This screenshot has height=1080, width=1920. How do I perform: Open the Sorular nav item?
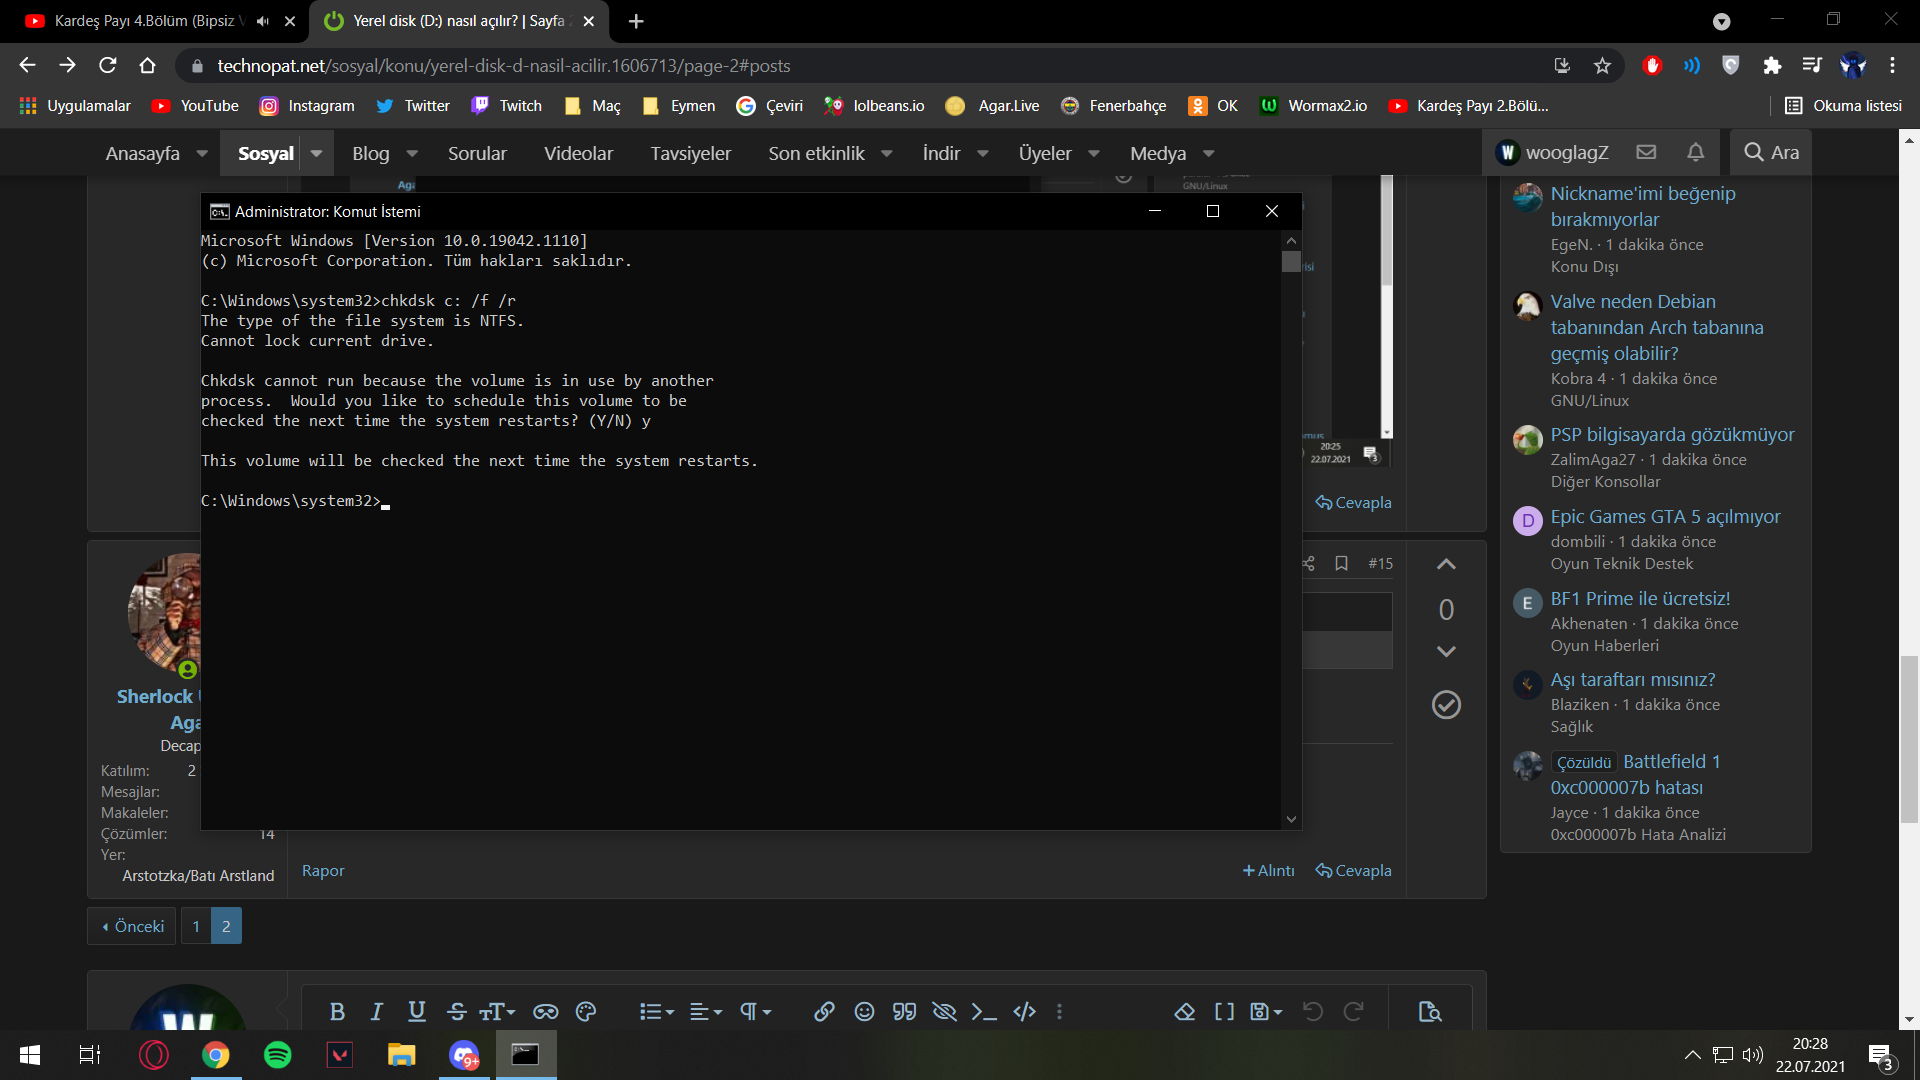tap(477, 154)
